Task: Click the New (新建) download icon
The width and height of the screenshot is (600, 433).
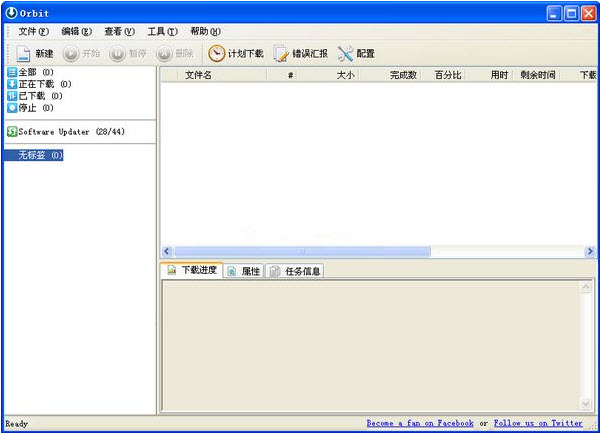Action: (x=23, y=54)
